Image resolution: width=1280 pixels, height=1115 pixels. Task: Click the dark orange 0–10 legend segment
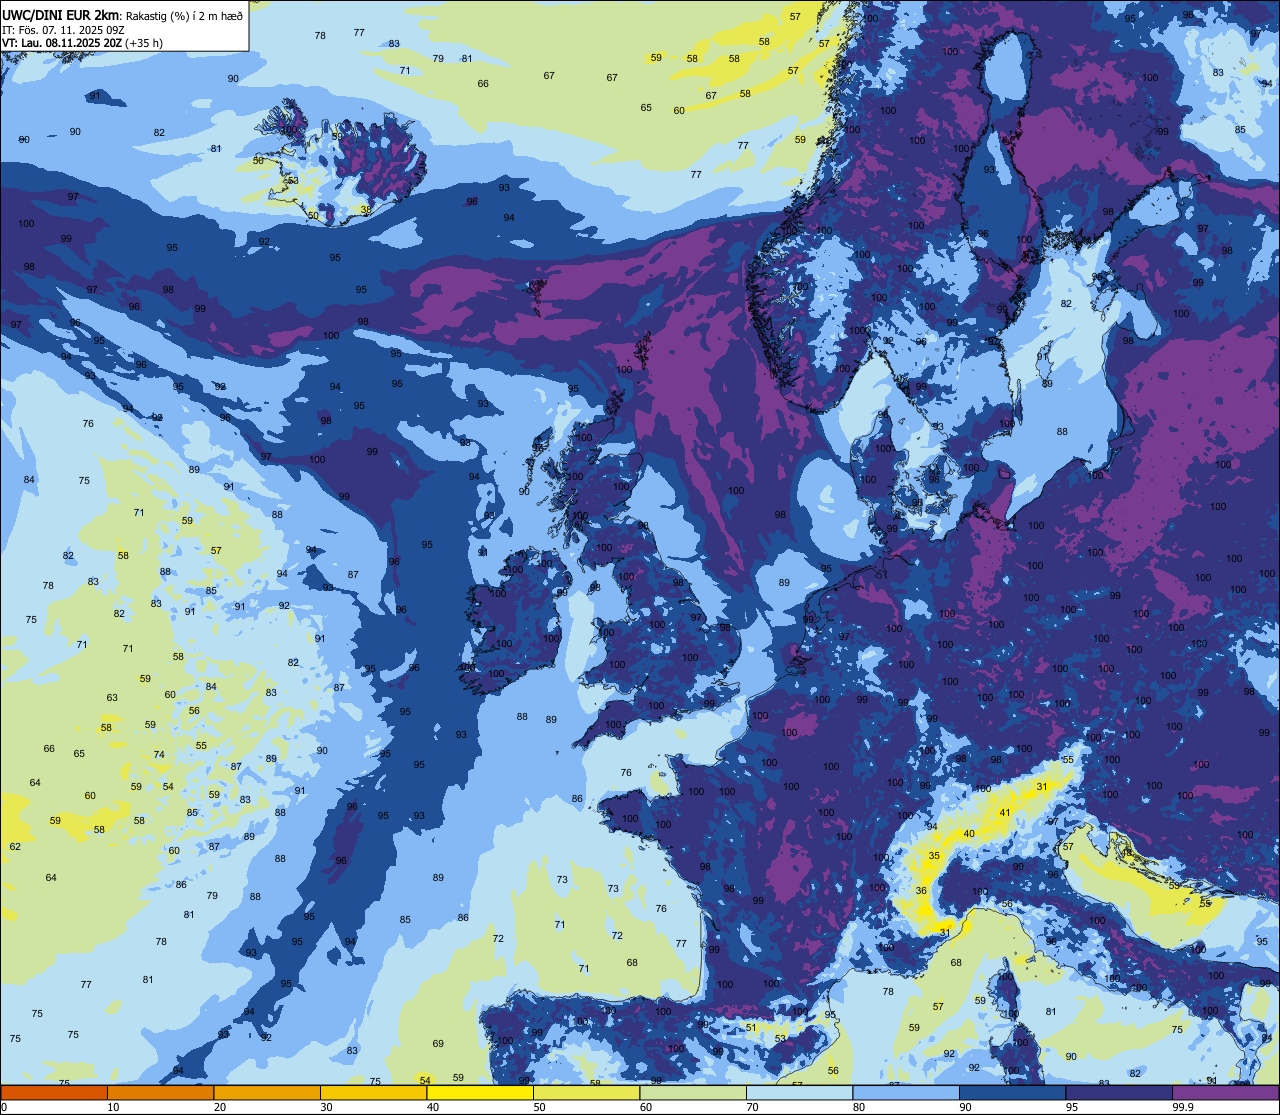click(x=54, y=1092)
